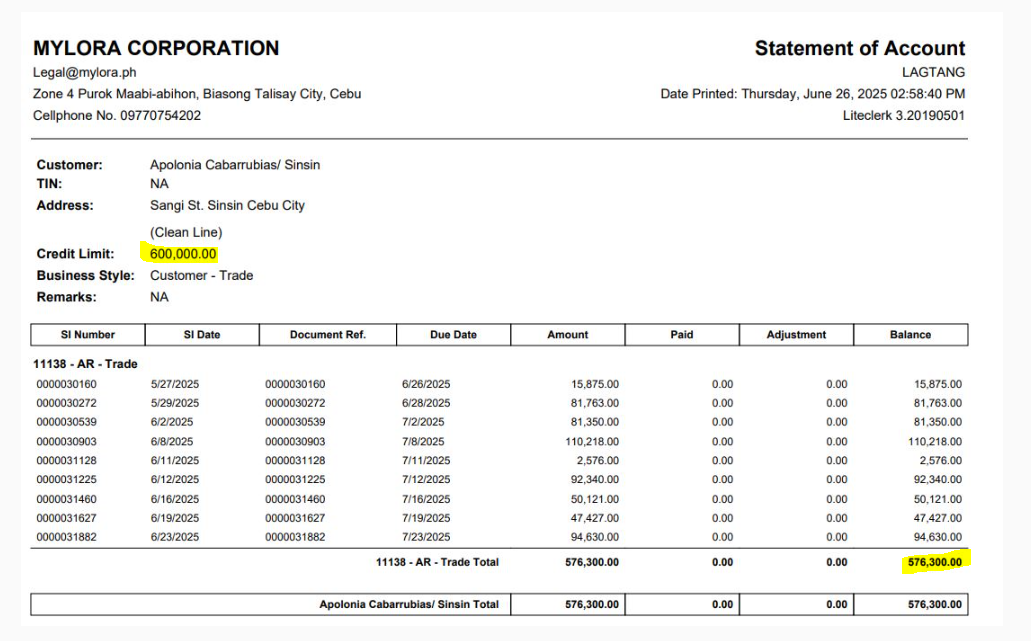Screen dimensions: 1031x641
Task: Click the Due Date column header
Action: point(453,335)
